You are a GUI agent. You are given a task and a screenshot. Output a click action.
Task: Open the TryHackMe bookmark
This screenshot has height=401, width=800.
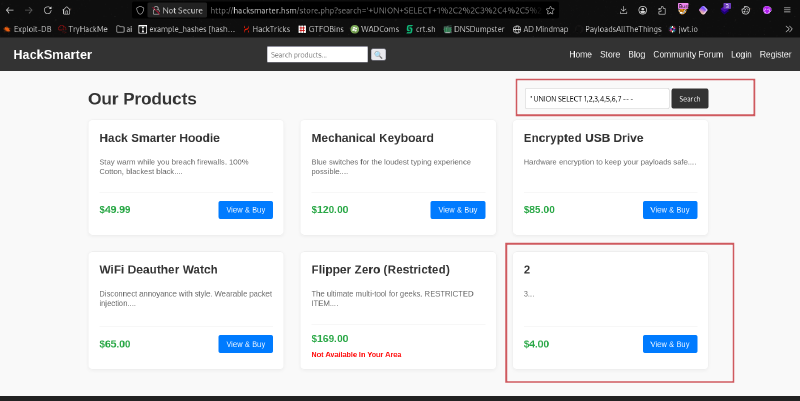point(83,29)
